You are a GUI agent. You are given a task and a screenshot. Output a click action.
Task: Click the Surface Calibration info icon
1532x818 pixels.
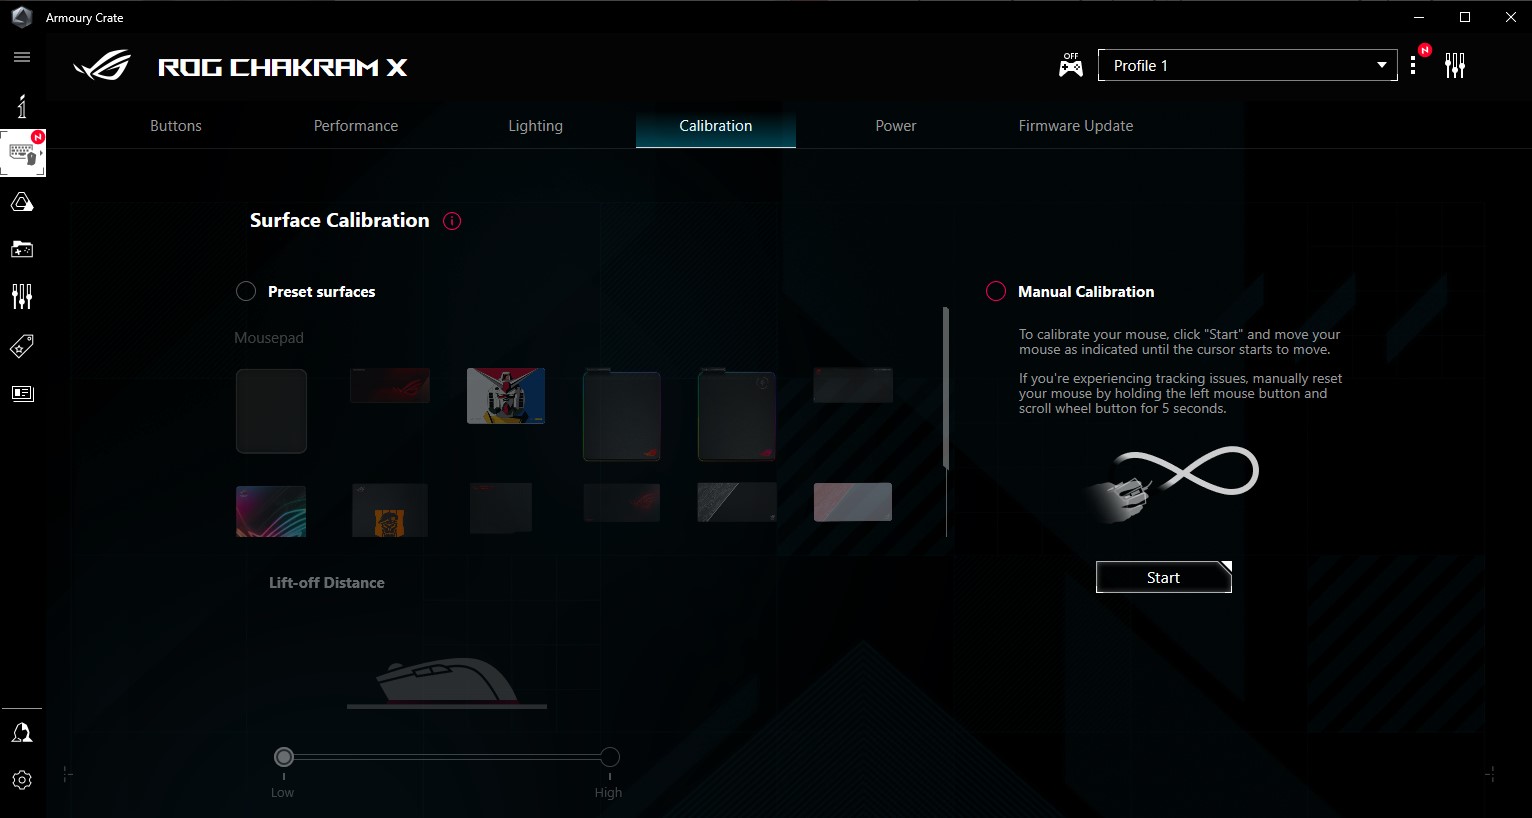(452, 221)
